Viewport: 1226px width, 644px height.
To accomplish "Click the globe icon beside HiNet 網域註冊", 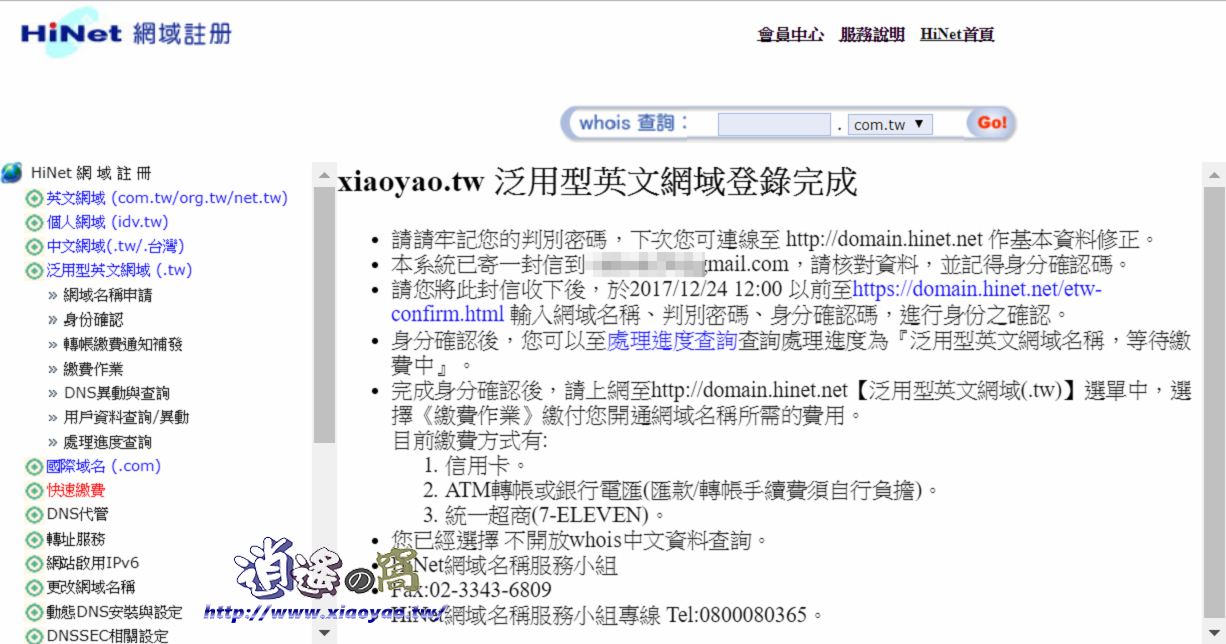I will (x=12, y=173).
